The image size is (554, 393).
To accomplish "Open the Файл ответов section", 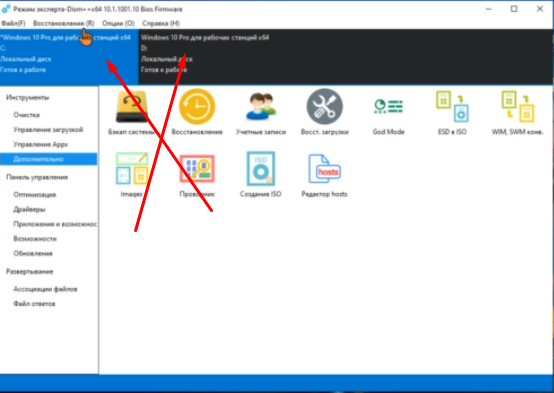I will click(x=34, y=304).
